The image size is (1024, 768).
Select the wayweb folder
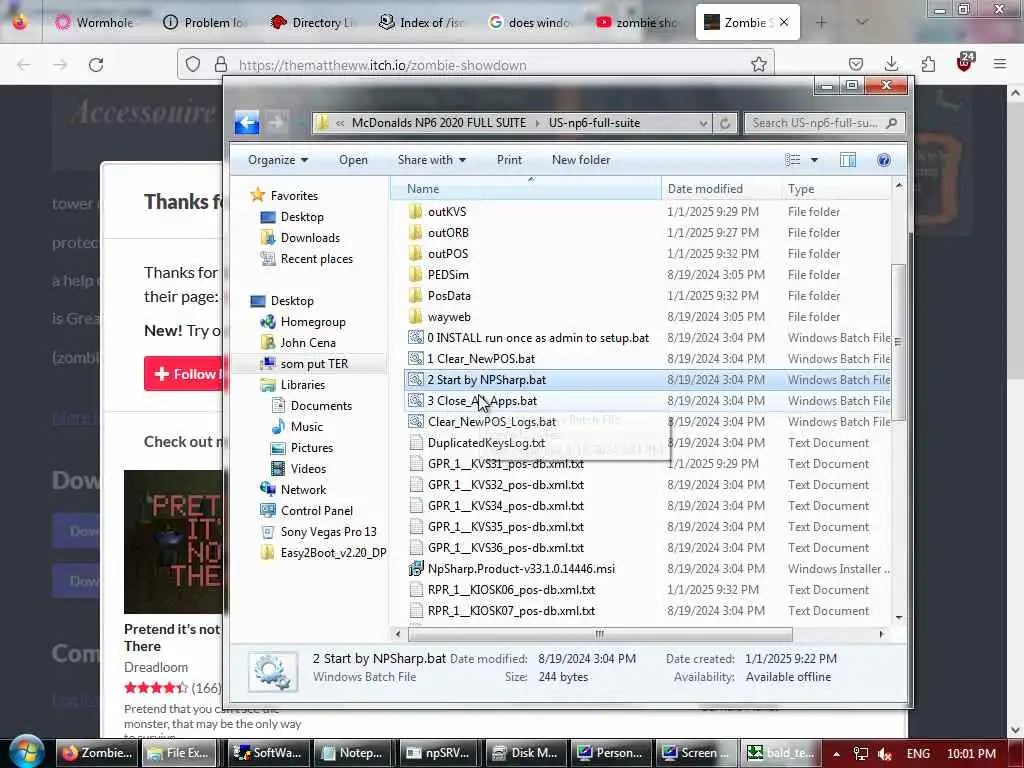(449, 317)
